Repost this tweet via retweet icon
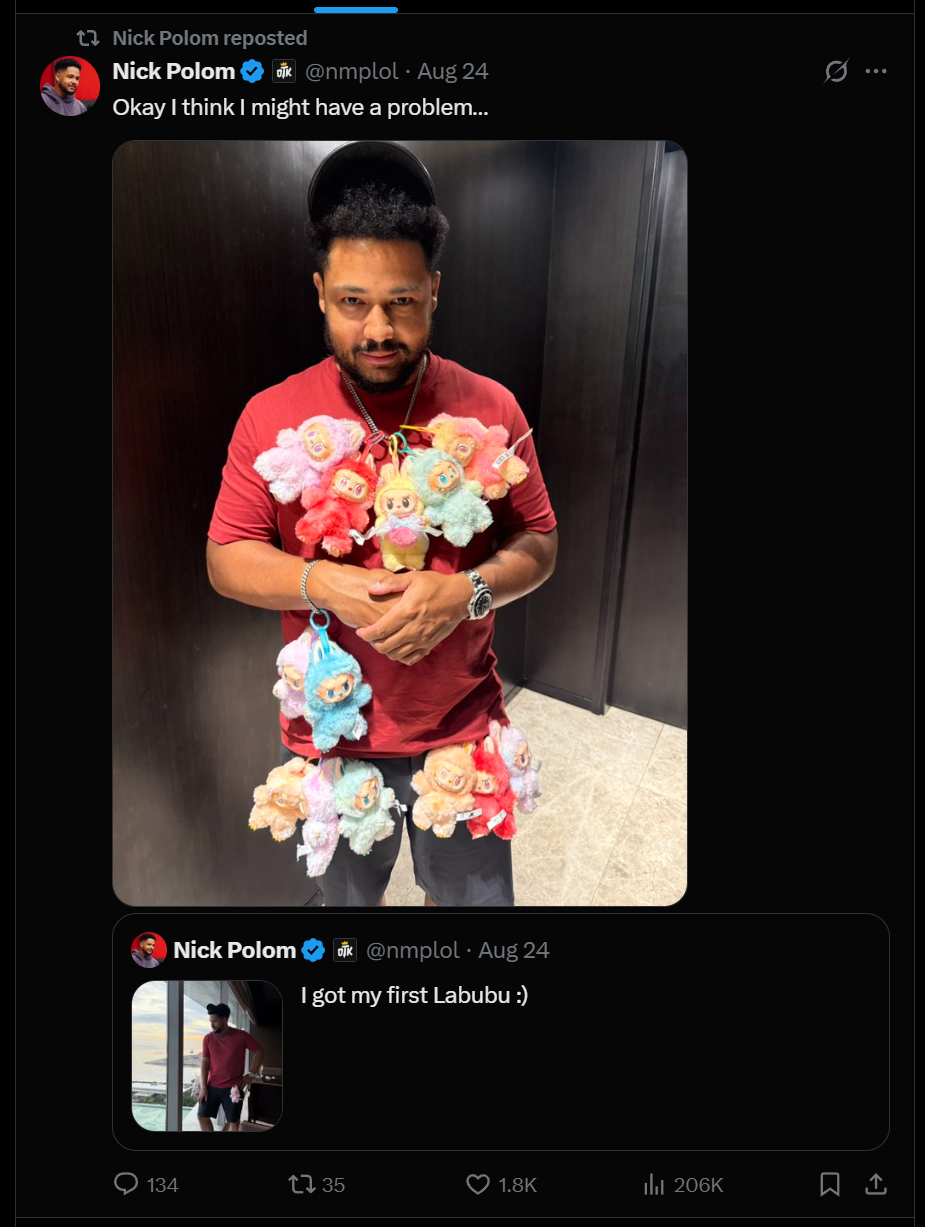 pos(301,1184)
